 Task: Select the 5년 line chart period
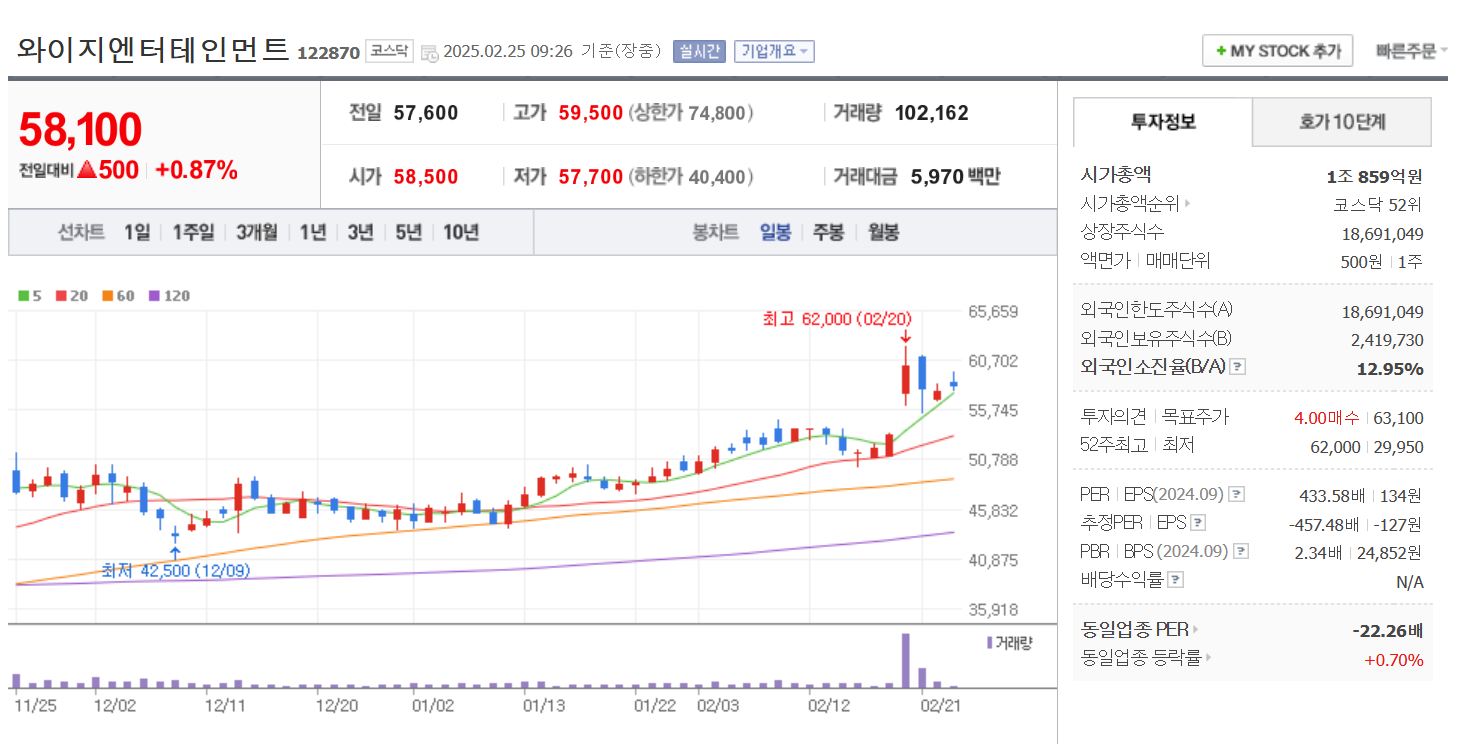pos(408,232)
